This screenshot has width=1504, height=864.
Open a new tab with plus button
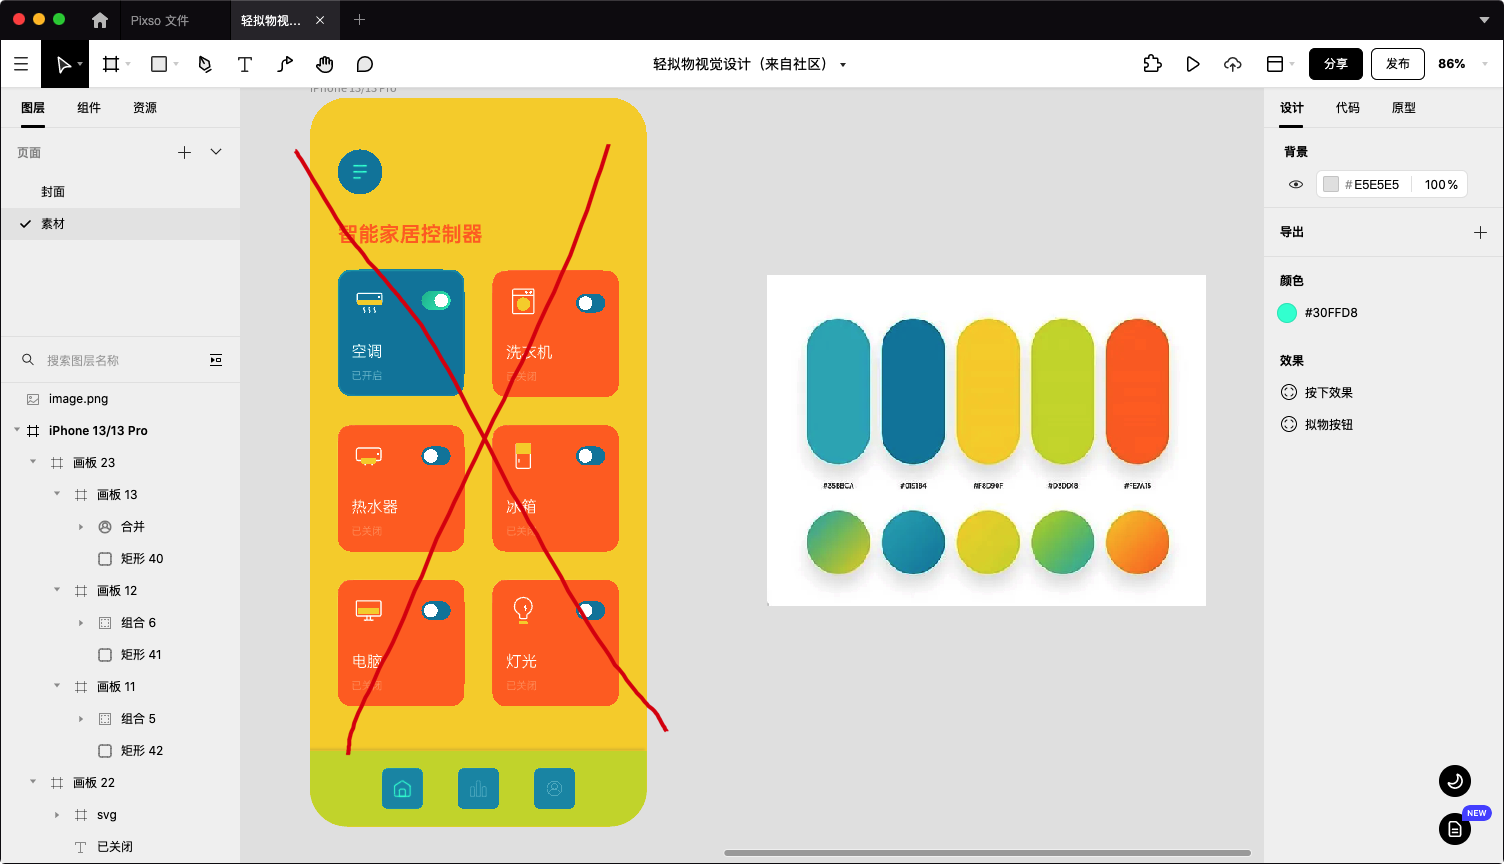pos(360,20)
